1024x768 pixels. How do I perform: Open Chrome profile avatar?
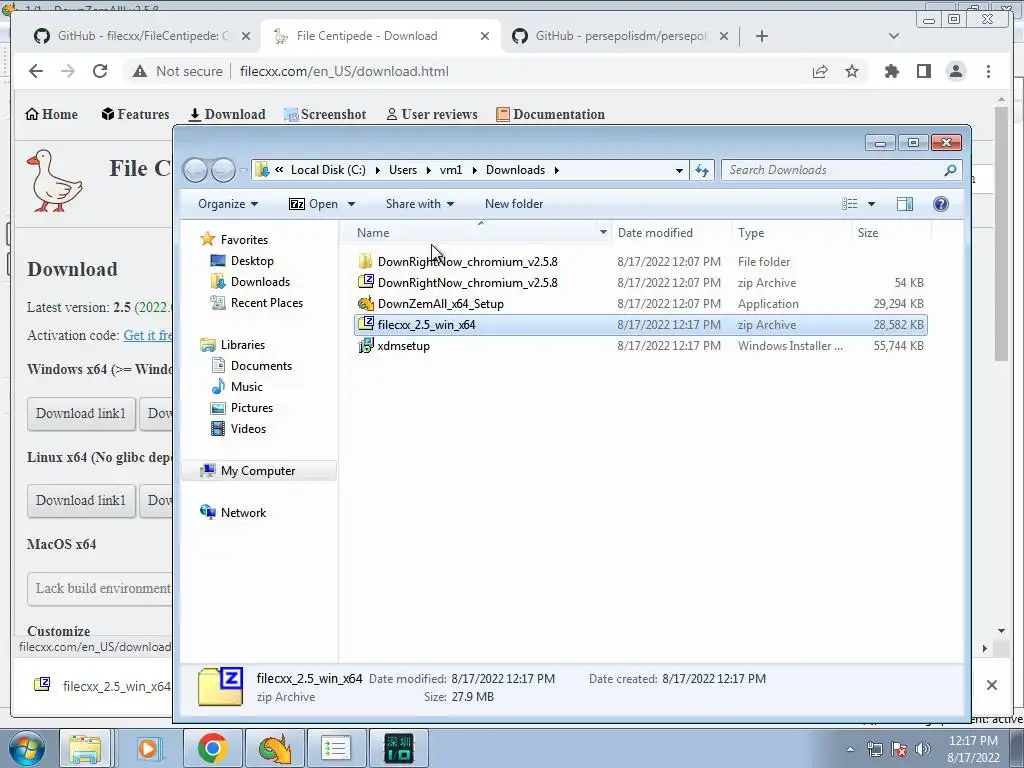click(955, 71)
